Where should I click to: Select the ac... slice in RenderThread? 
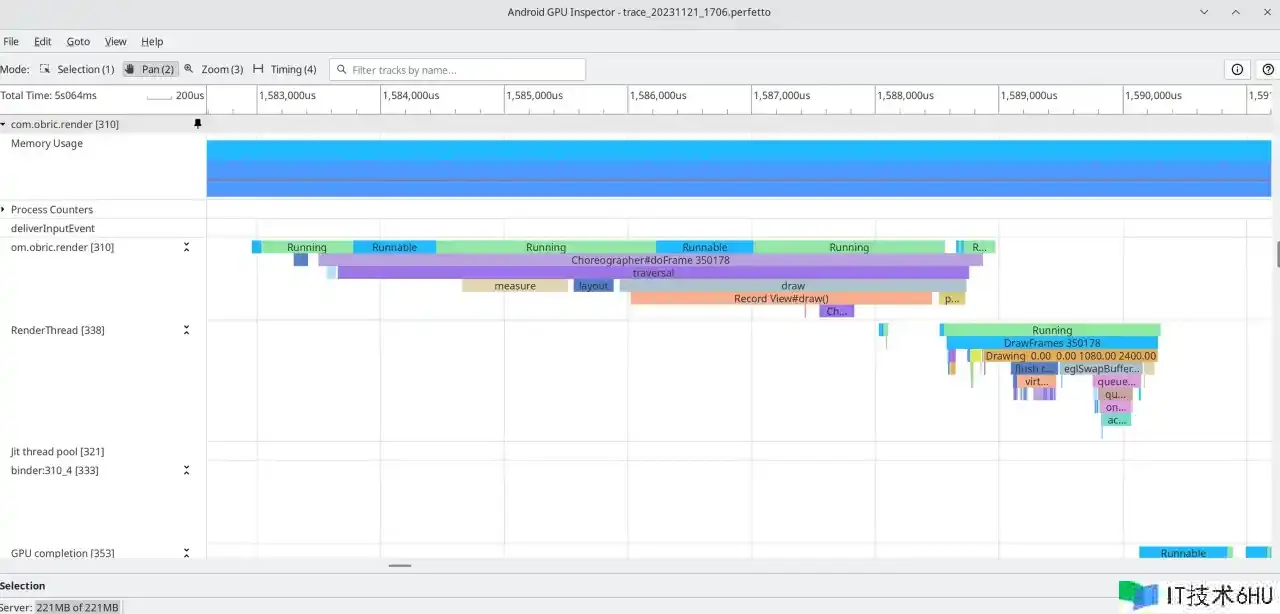pos(1117,420)
